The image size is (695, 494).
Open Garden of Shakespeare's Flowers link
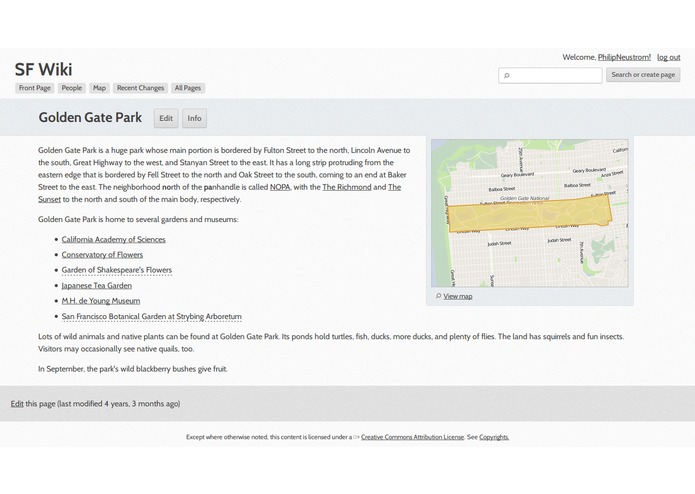click(x=117, y=270)
